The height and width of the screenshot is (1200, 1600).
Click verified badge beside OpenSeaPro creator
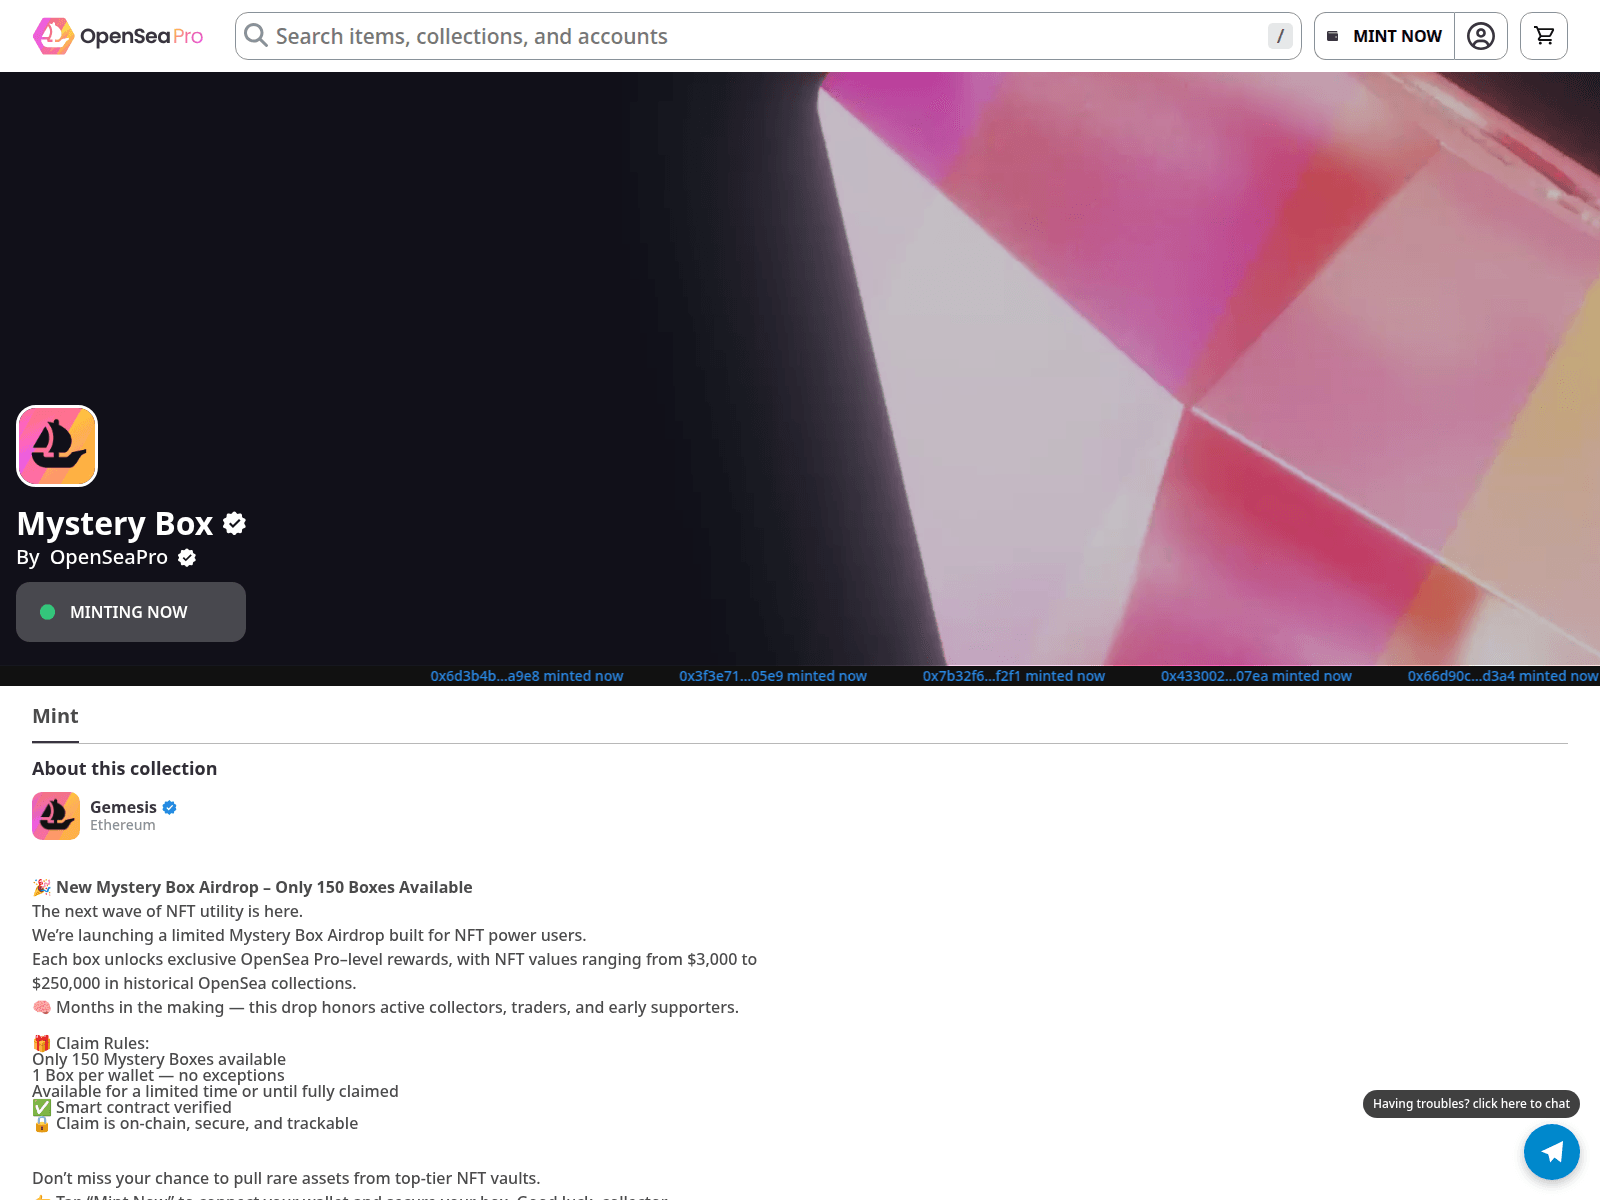[187, 558]
